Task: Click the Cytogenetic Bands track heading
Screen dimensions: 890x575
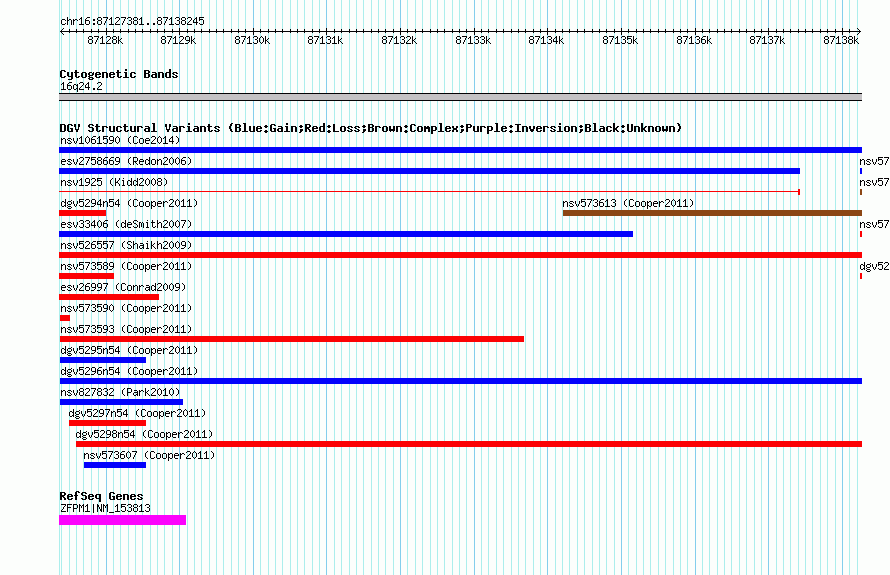Action: click(119, 74)
